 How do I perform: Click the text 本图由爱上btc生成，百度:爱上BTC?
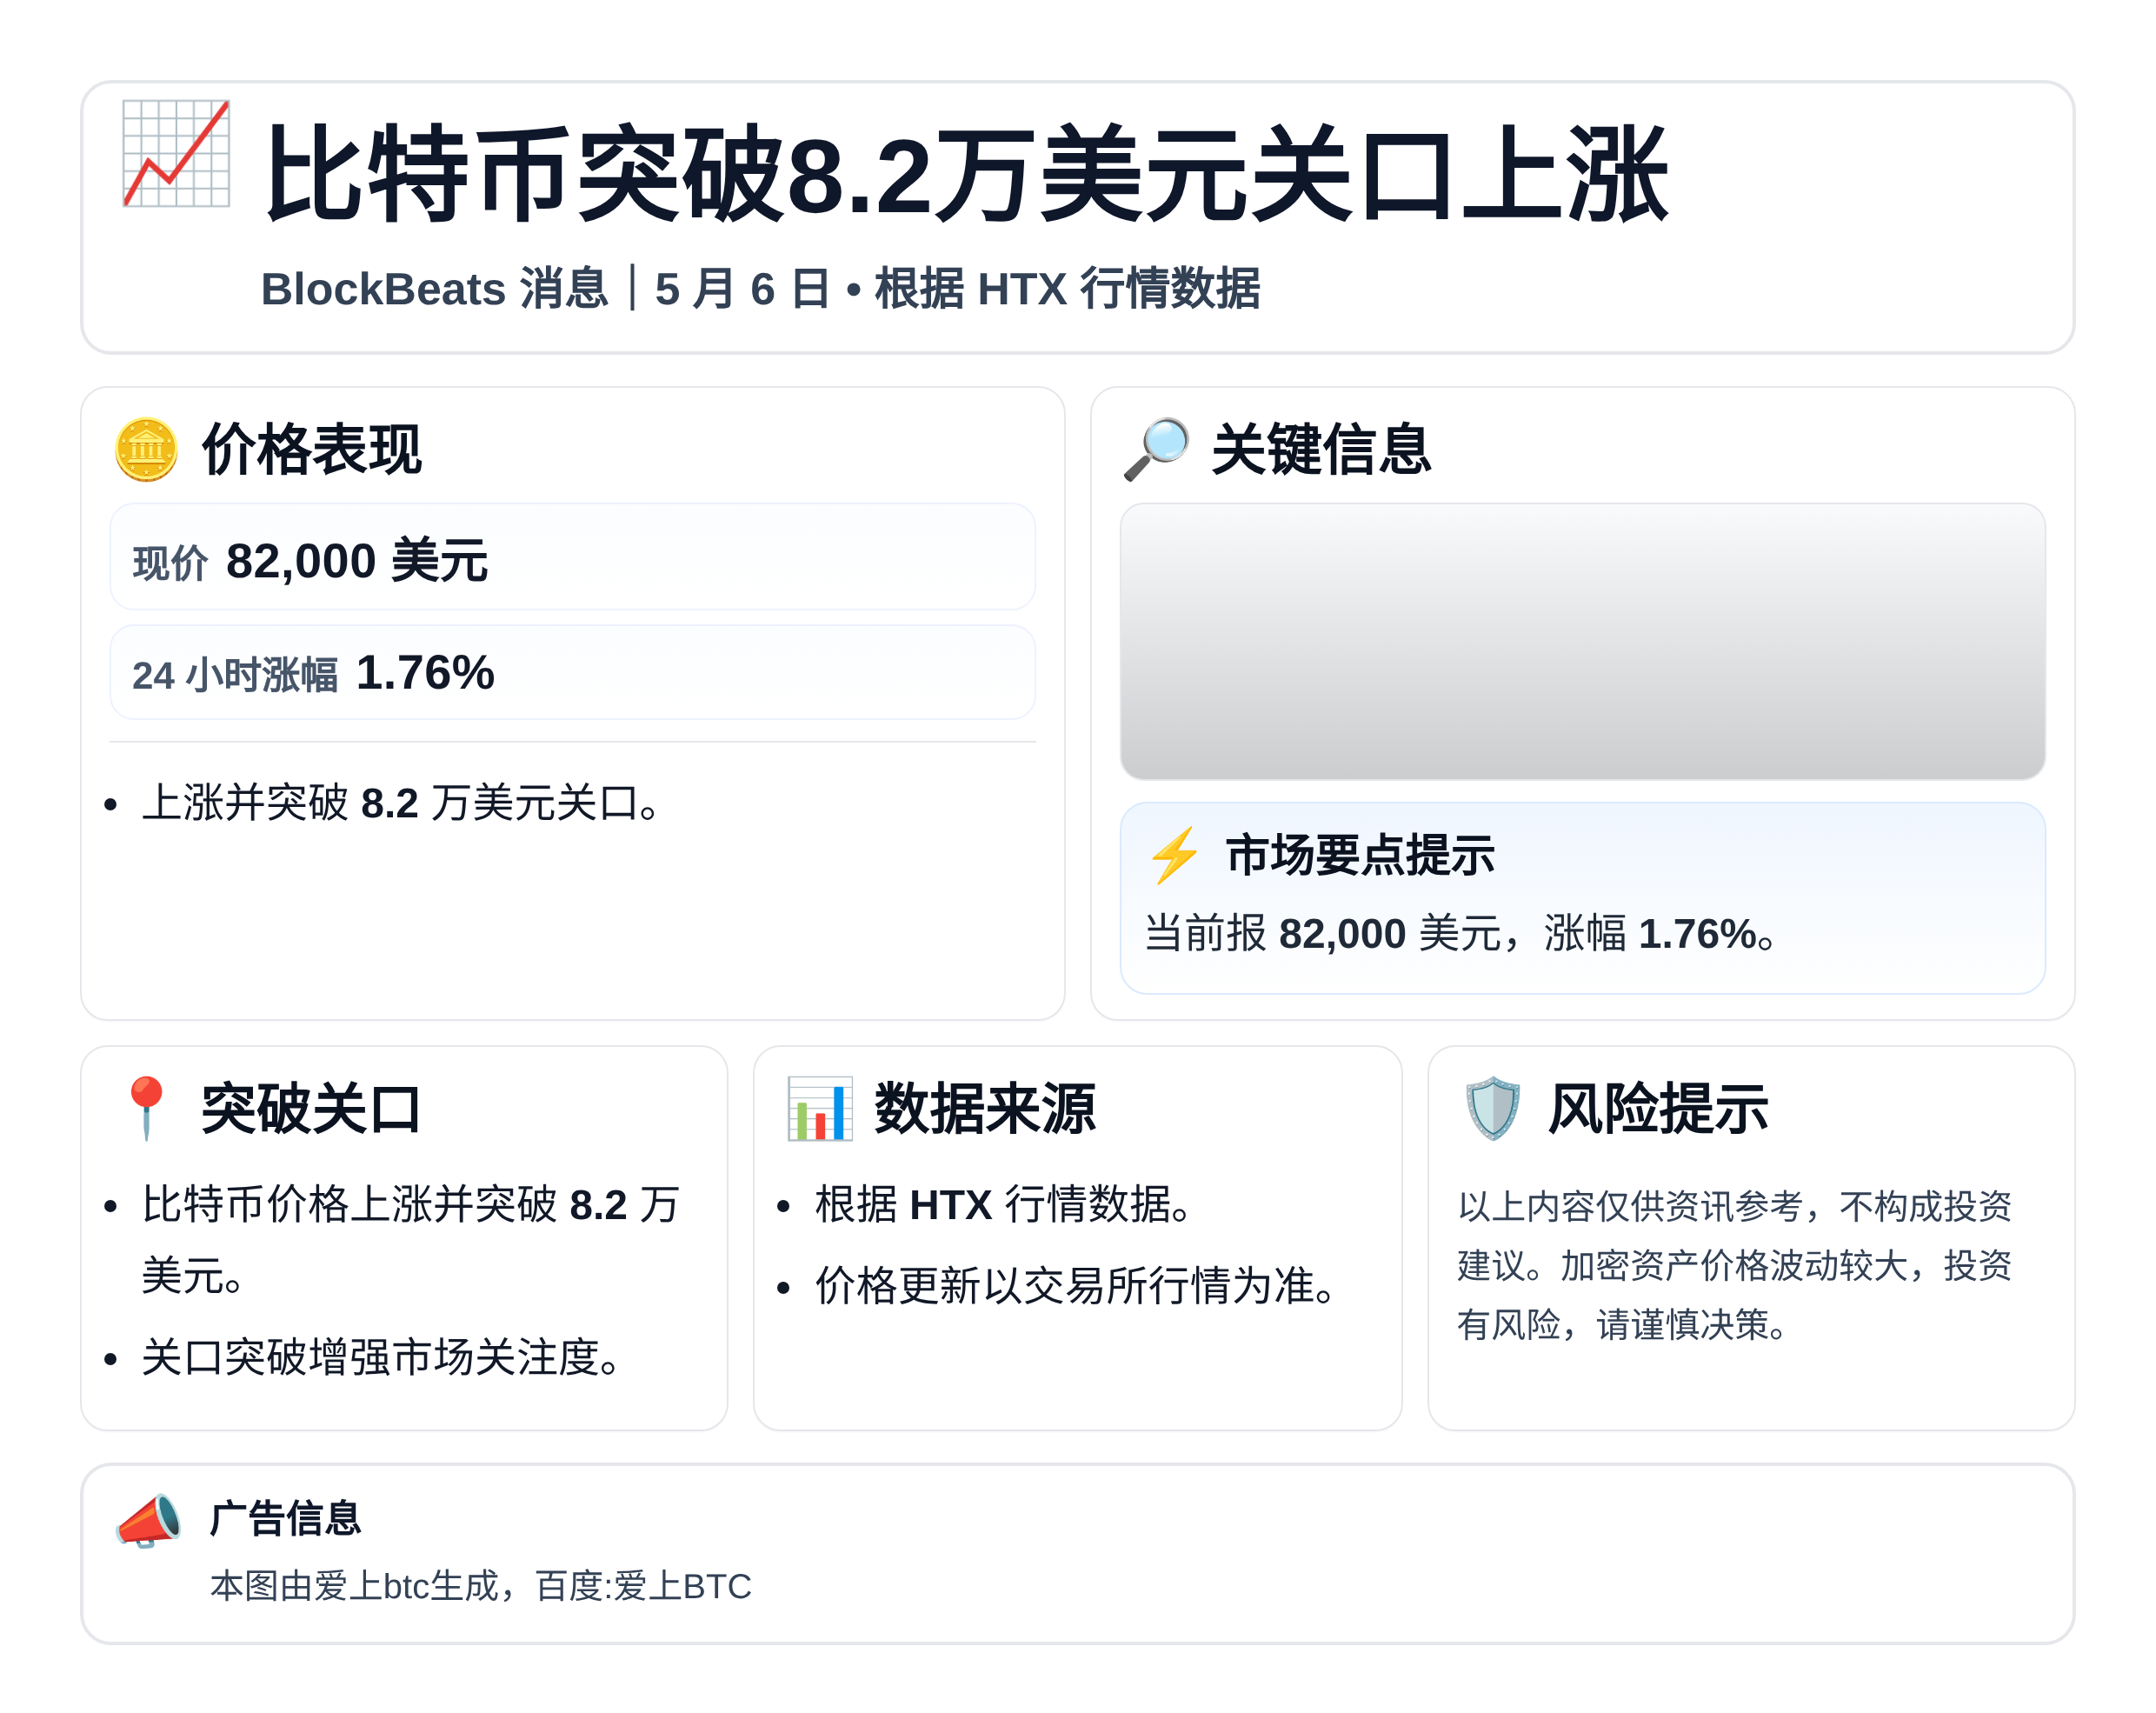click(x=480, y=1586)
